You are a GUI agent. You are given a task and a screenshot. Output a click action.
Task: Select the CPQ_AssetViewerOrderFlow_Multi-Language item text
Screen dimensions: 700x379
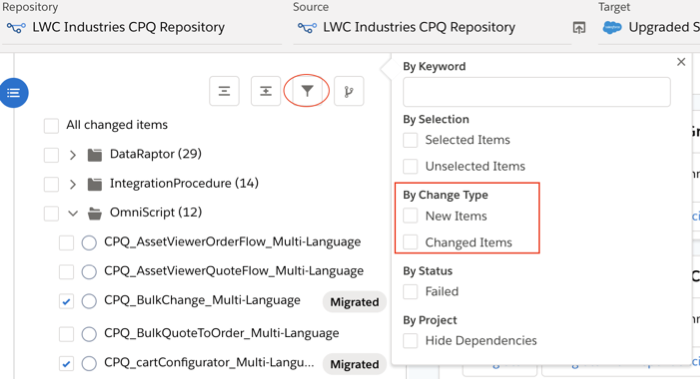point(233,242)
